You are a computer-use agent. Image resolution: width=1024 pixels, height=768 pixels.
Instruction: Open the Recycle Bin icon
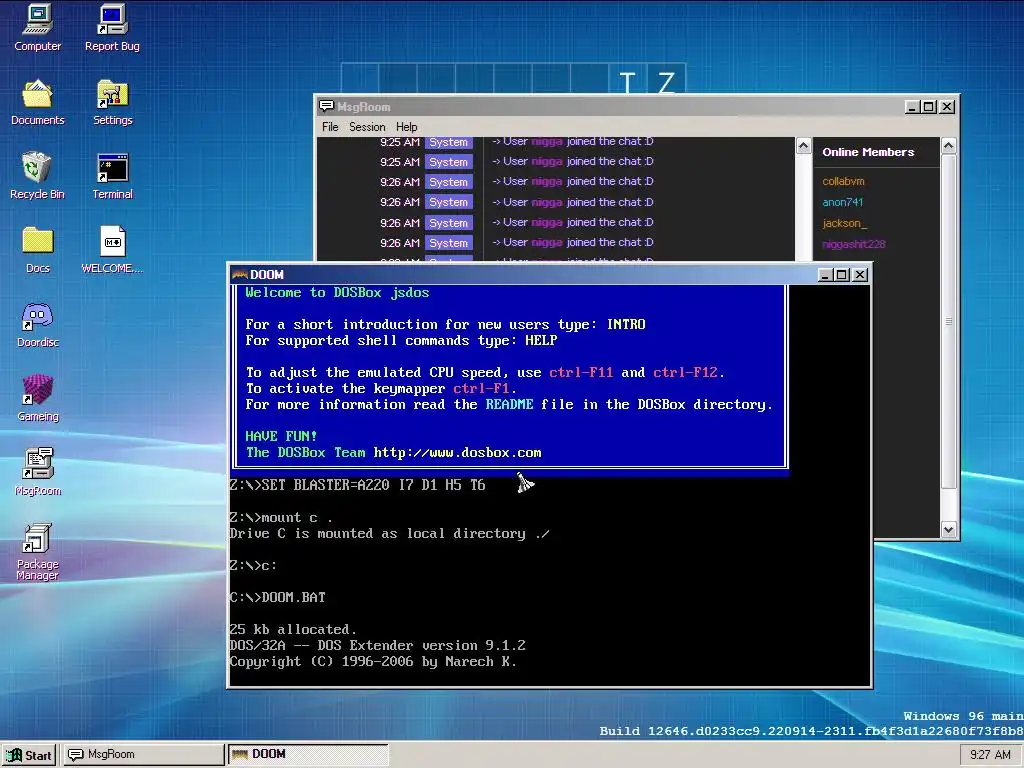tap(37, 176)
